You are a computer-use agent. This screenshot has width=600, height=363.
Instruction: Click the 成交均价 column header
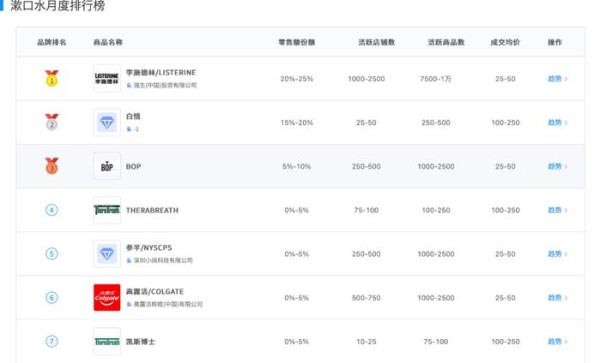(x=505, y=42)
